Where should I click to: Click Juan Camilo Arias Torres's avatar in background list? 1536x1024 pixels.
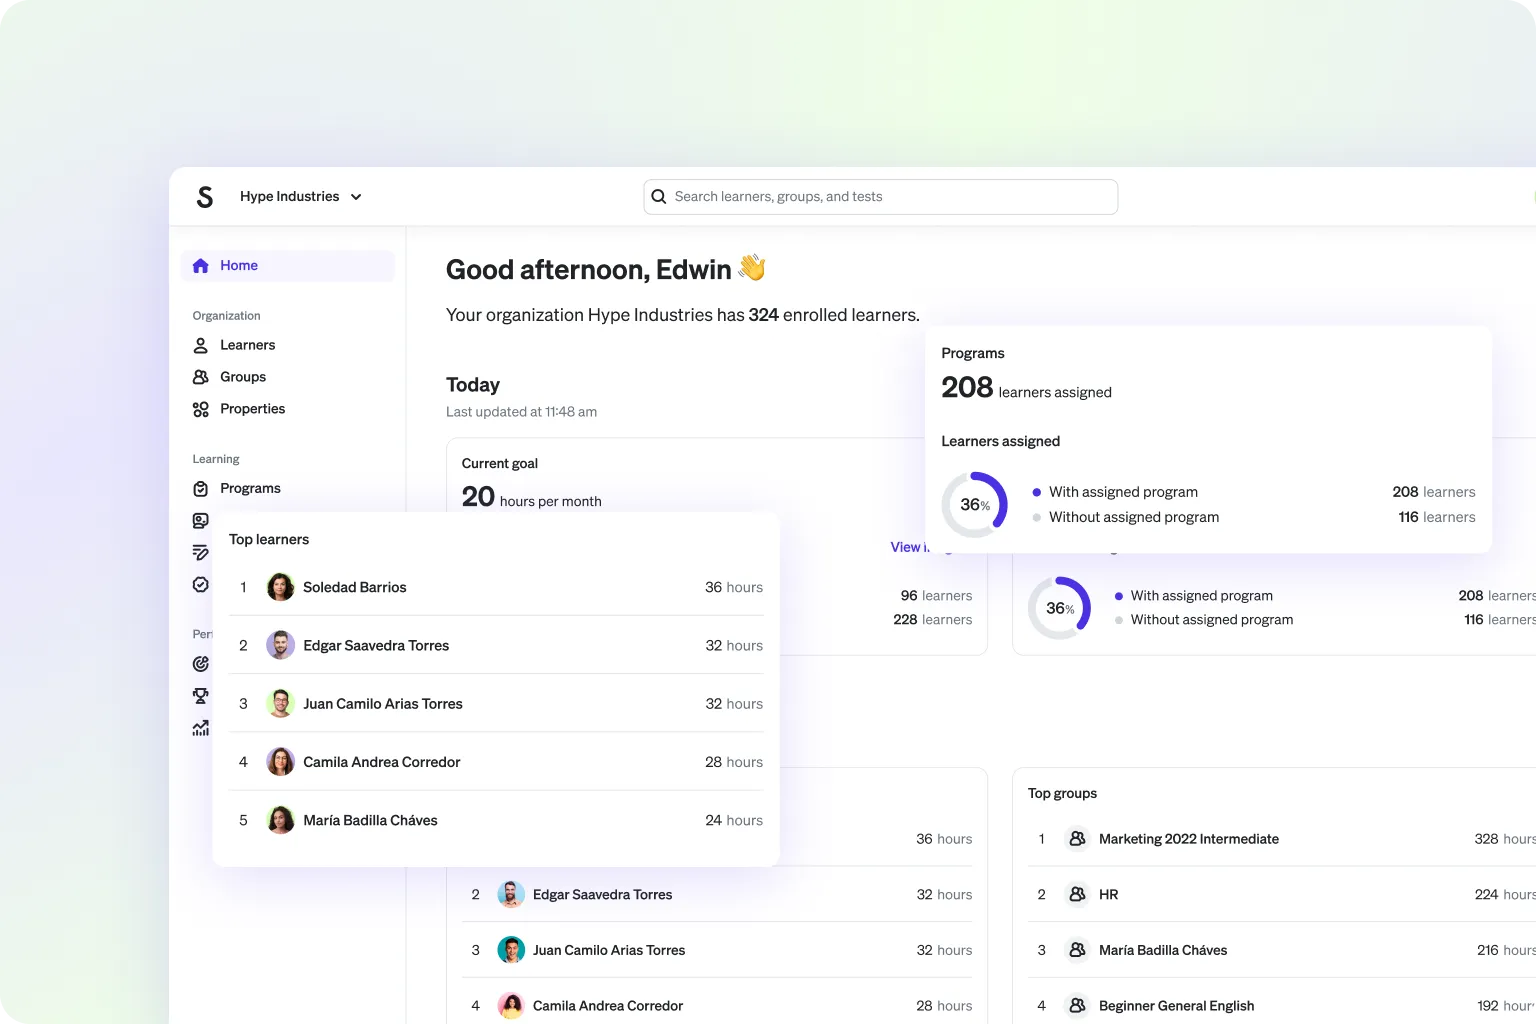click(511, 950)
